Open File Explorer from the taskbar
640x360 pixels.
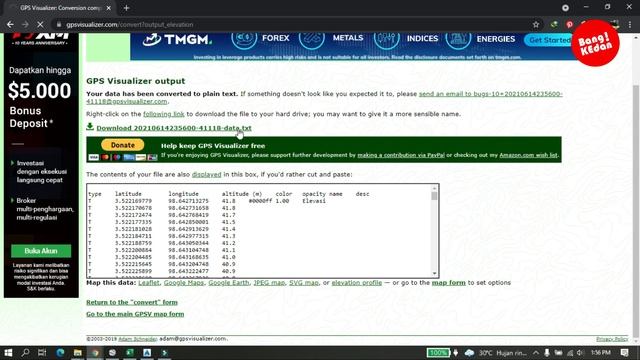tap(78, 353)
